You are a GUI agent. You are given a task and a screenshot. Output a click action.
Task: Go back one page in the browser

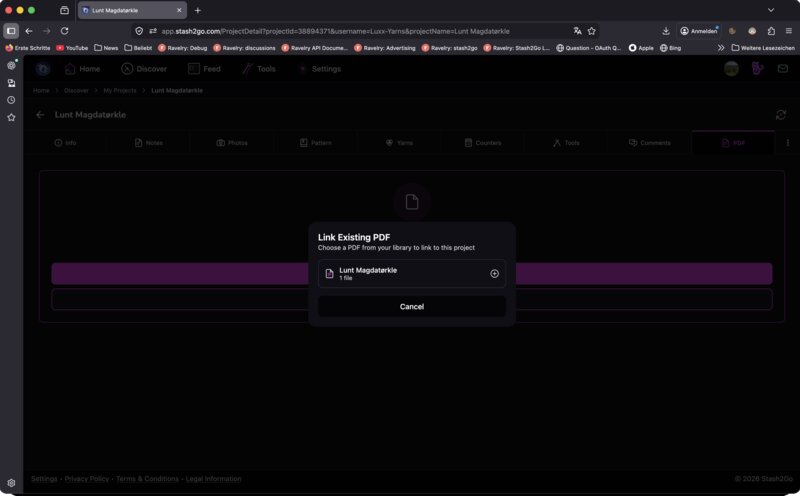(x=29, y=31)
